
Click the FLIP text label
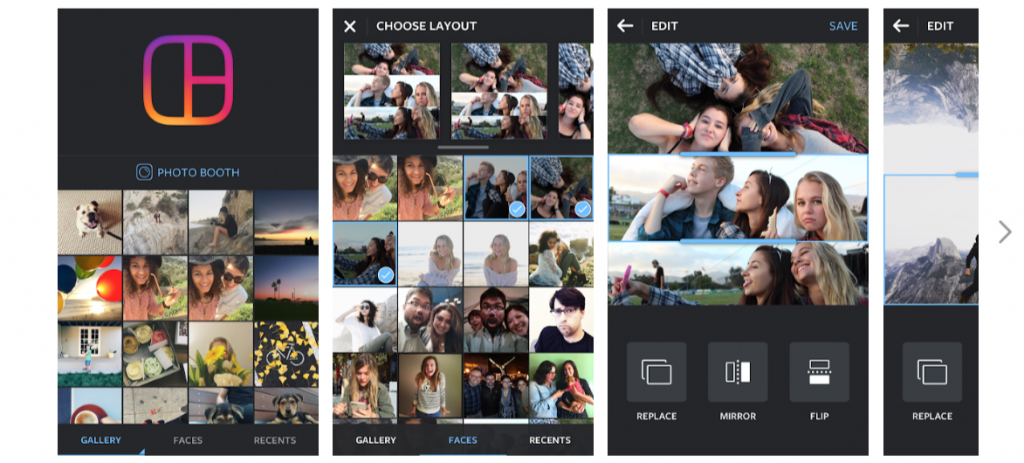(819, 416)
